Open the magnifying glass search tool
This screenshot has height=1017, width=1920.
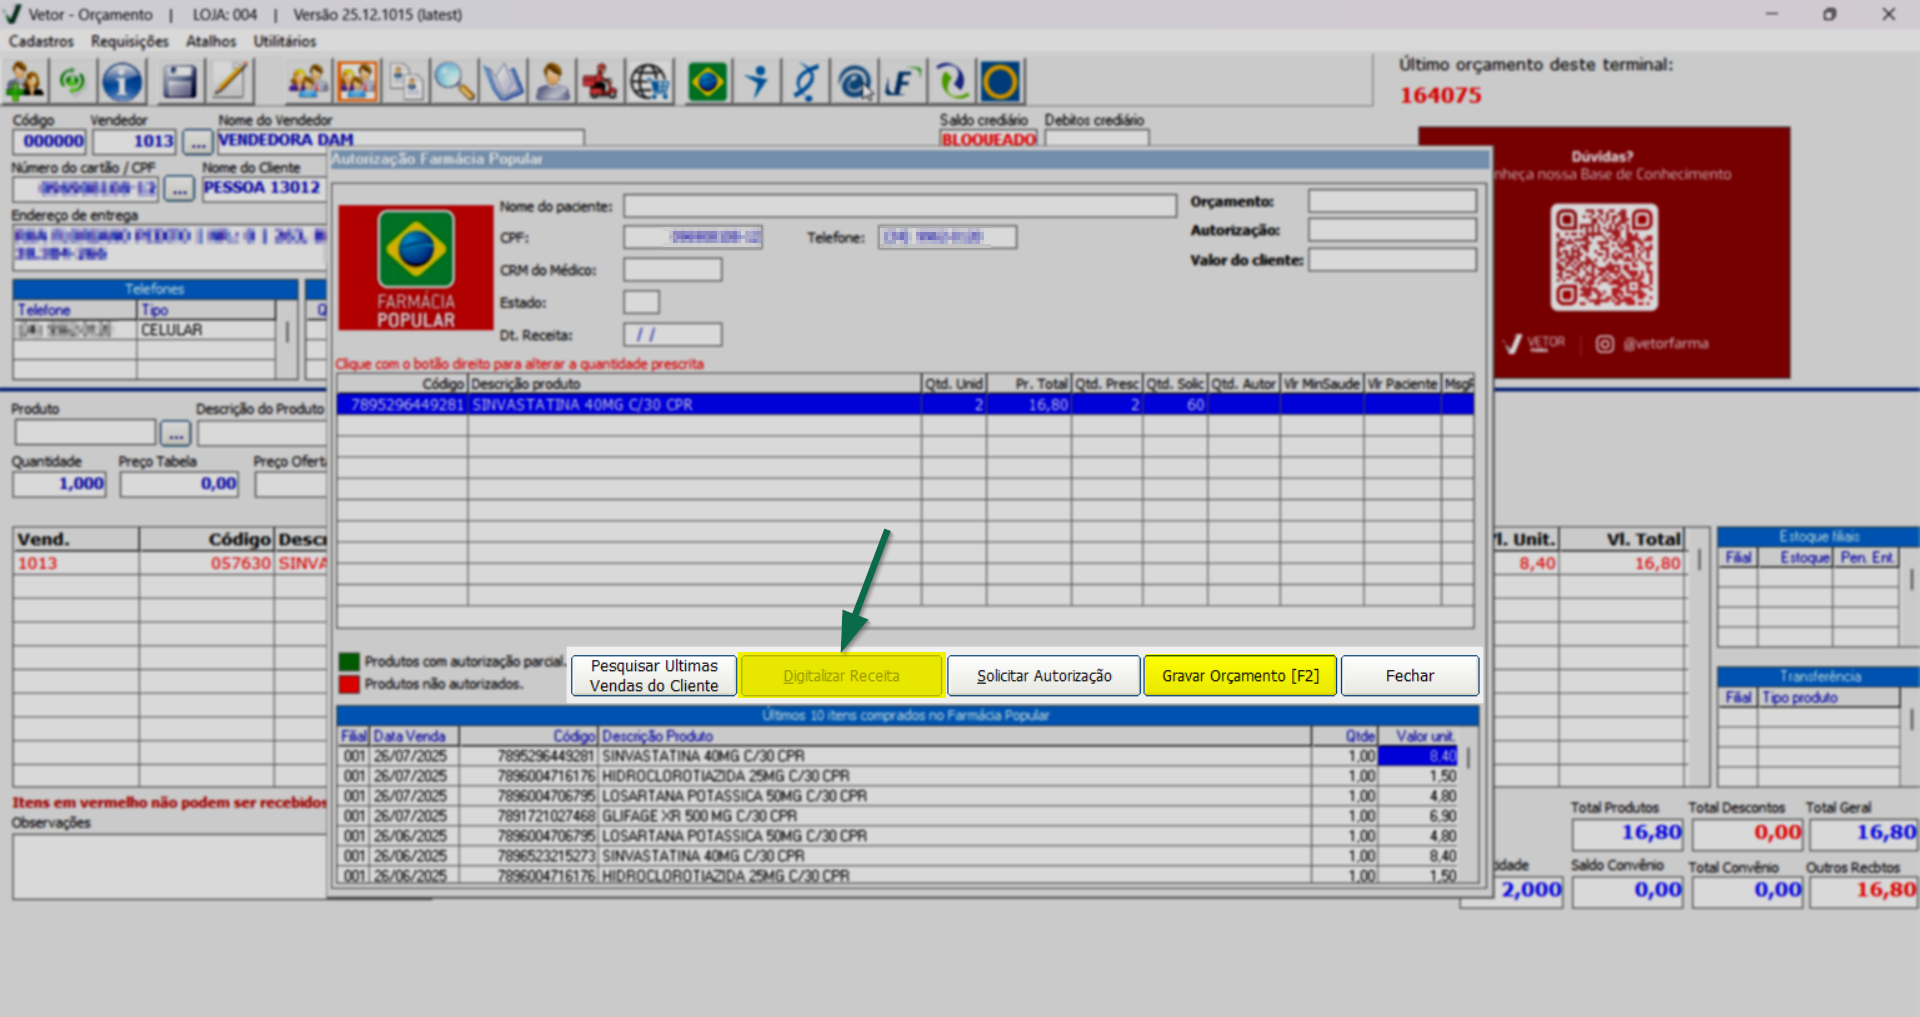(454, 82)
